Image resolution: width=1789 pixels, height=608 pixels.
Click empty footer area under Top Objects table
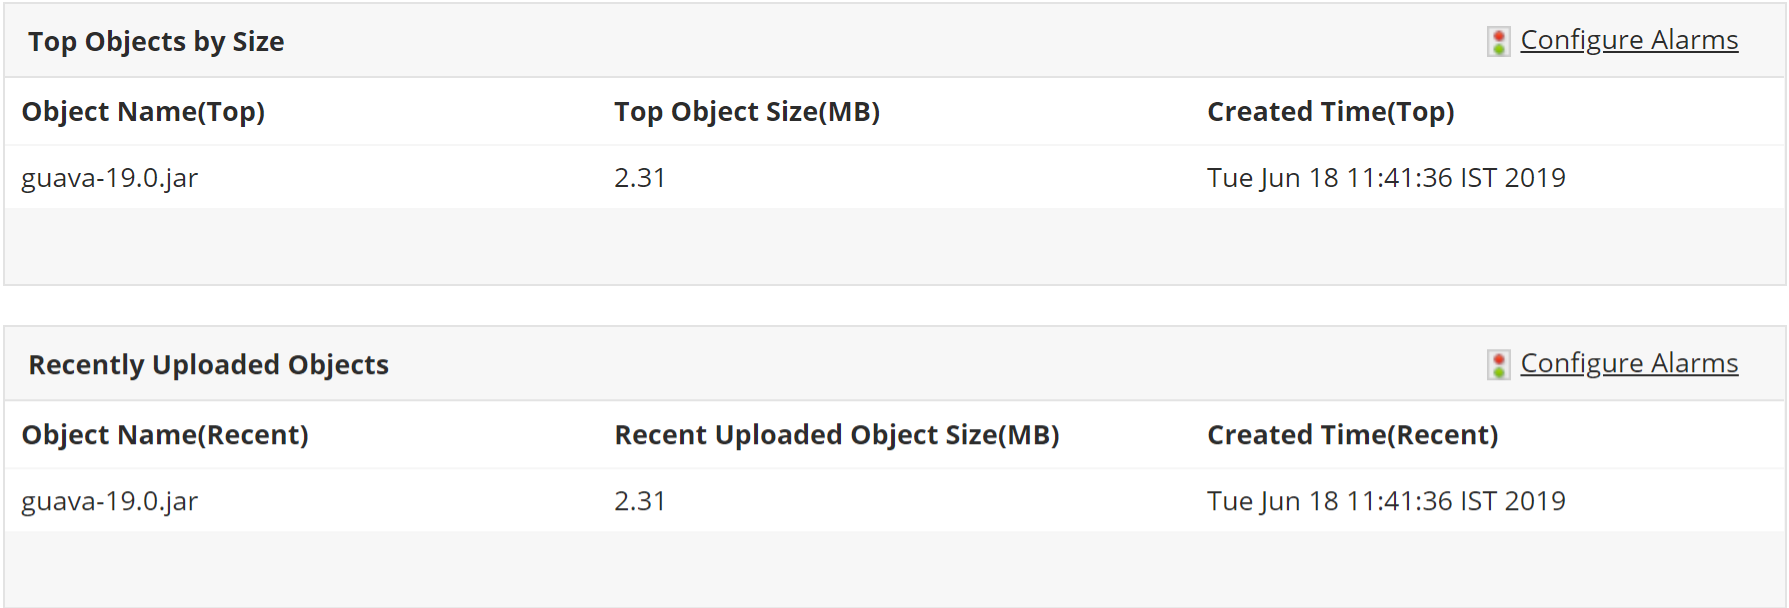894,246
